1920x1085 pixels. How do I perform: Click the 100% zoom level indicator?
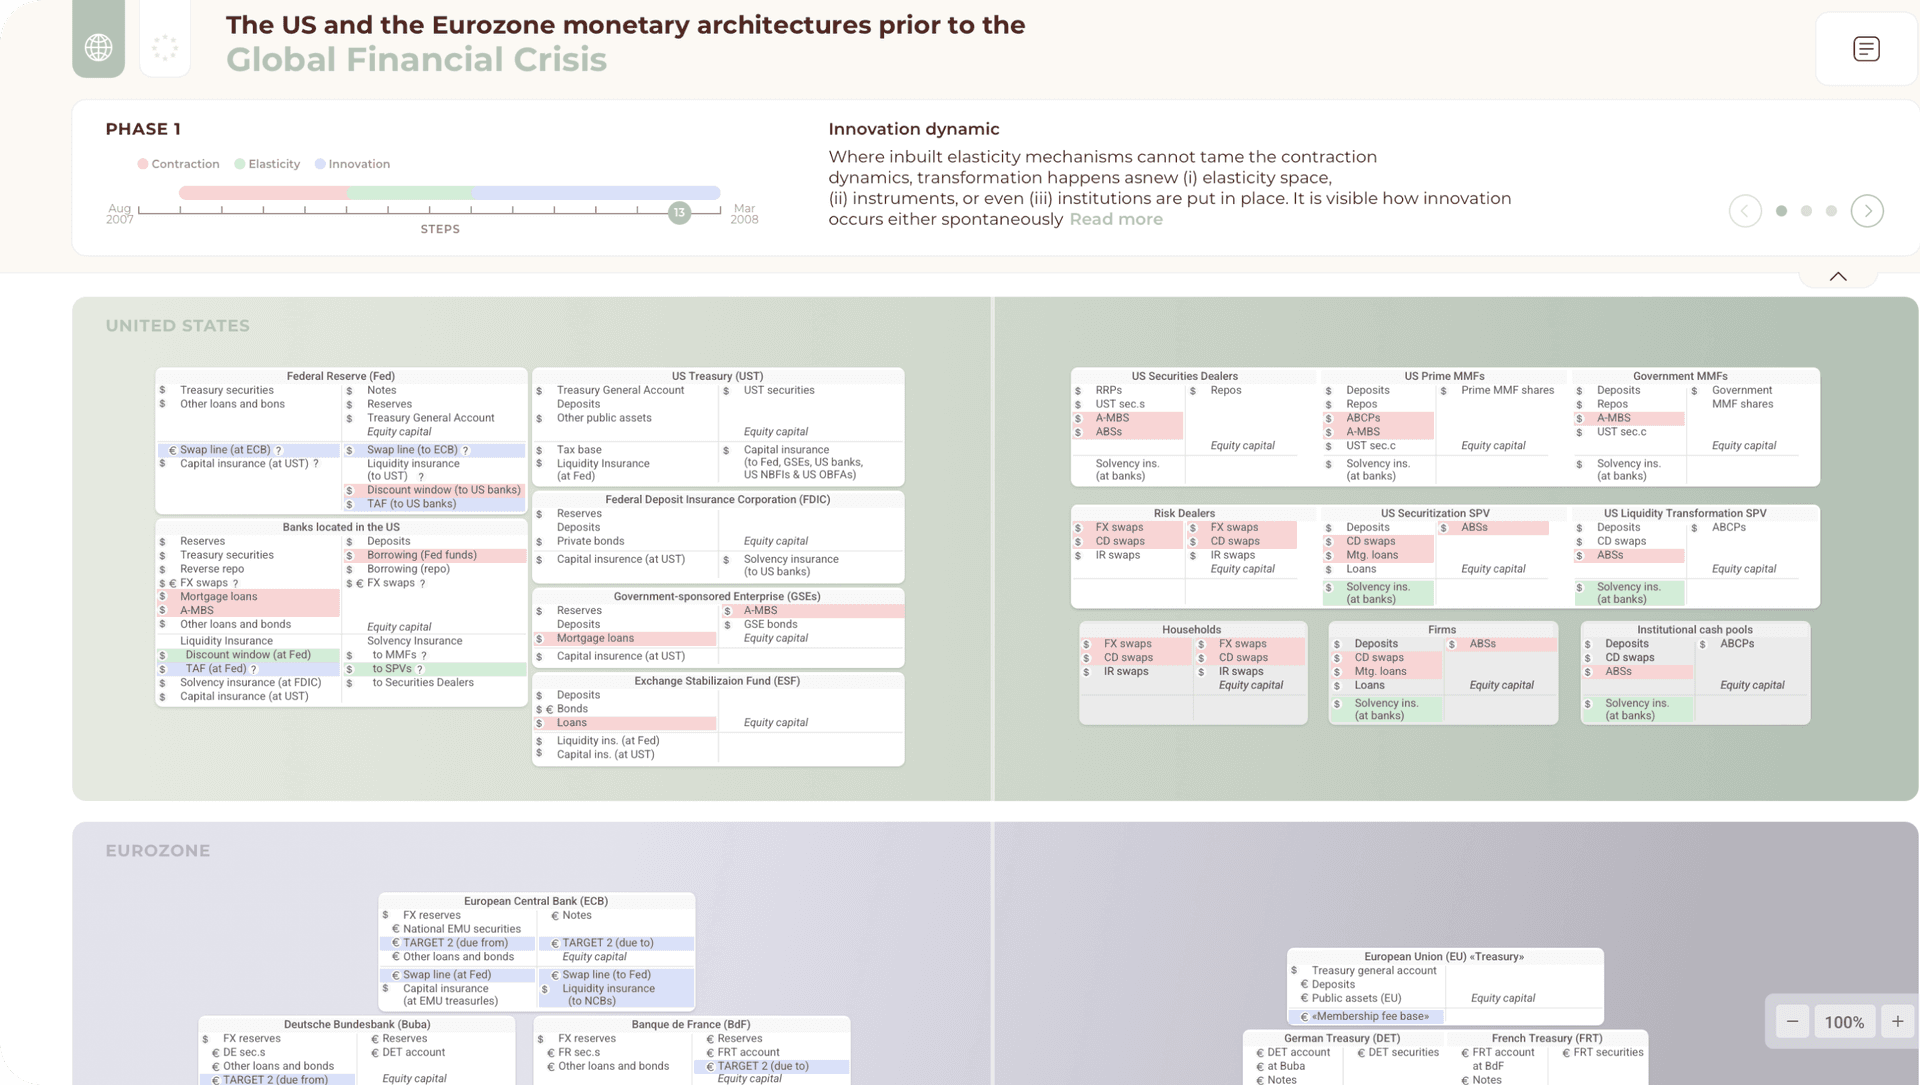1845,1021
